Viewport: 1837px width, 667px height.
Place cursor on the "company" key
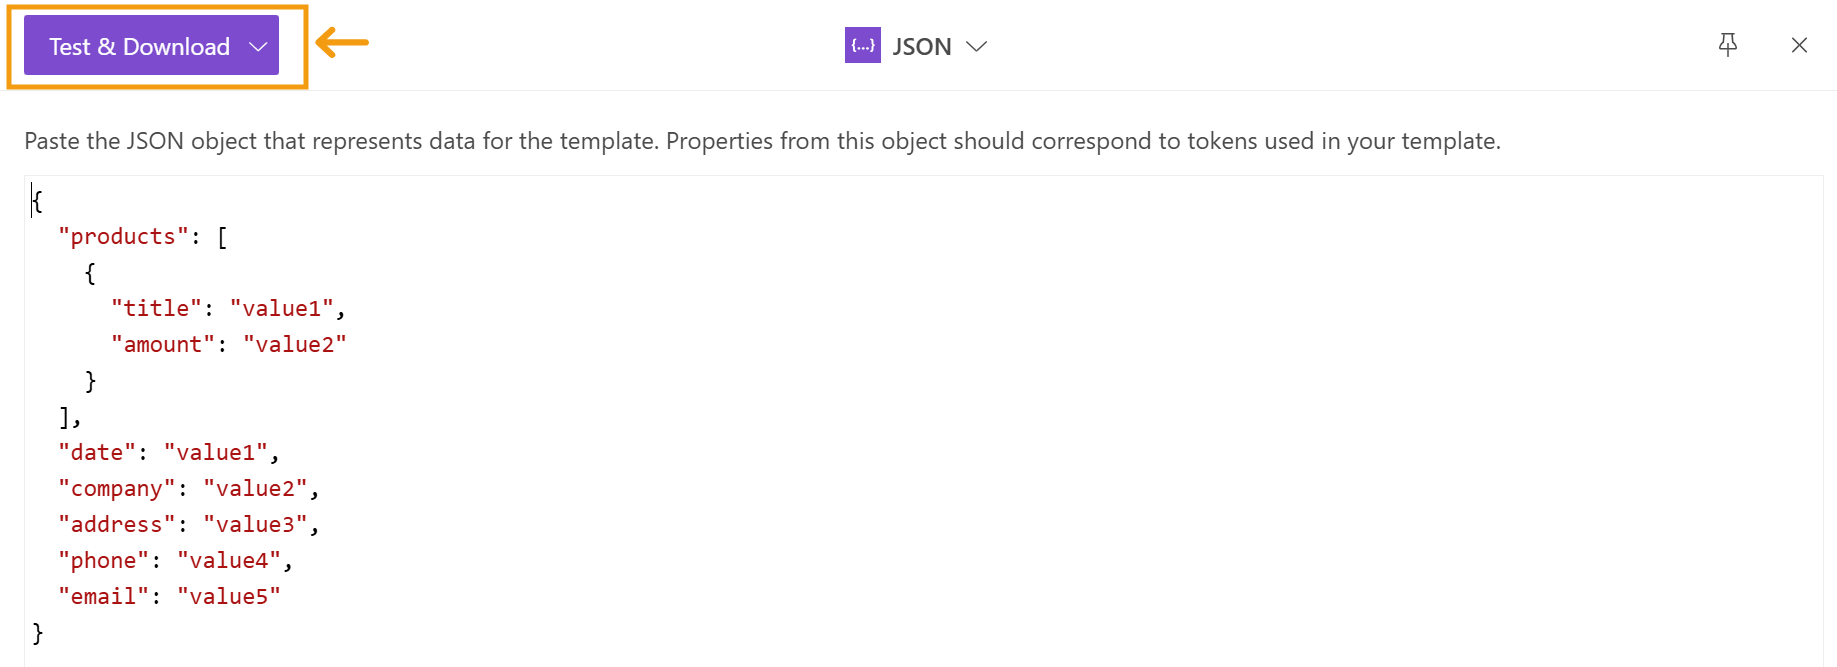click(116, 489)
